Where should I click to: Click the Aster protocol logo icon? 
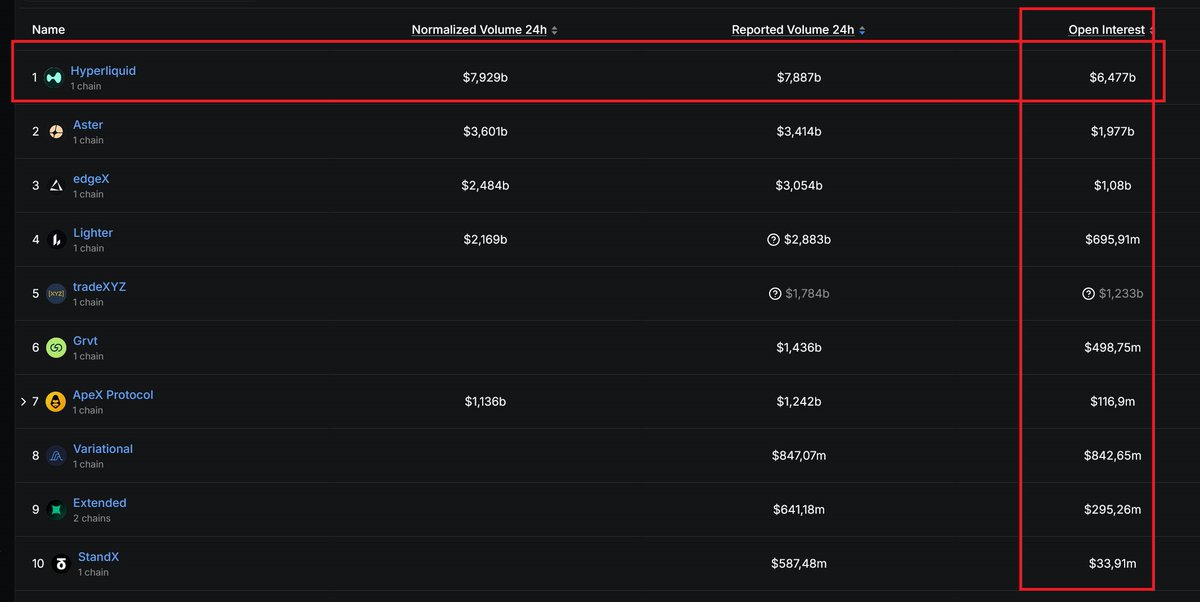click(x=56, y=131)
